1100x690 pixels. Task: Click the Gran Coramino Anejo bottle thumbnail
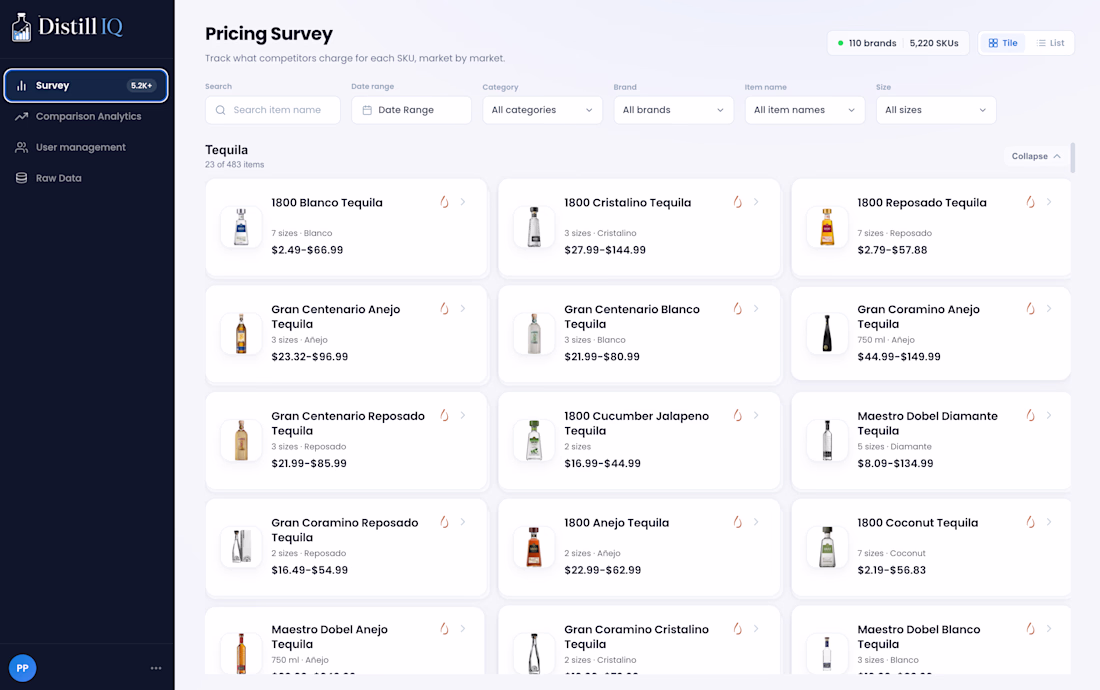(827, 333)
